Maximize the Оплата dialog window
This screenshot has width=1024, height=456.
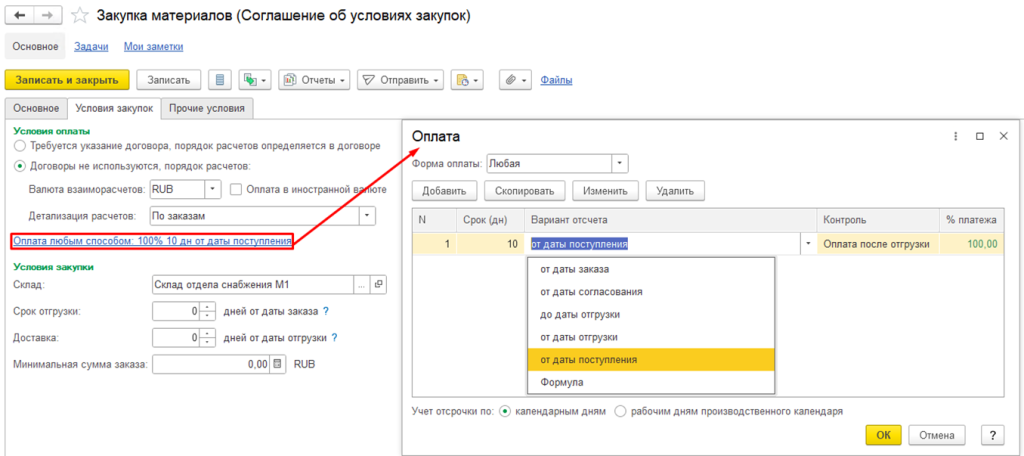[980, 137]
